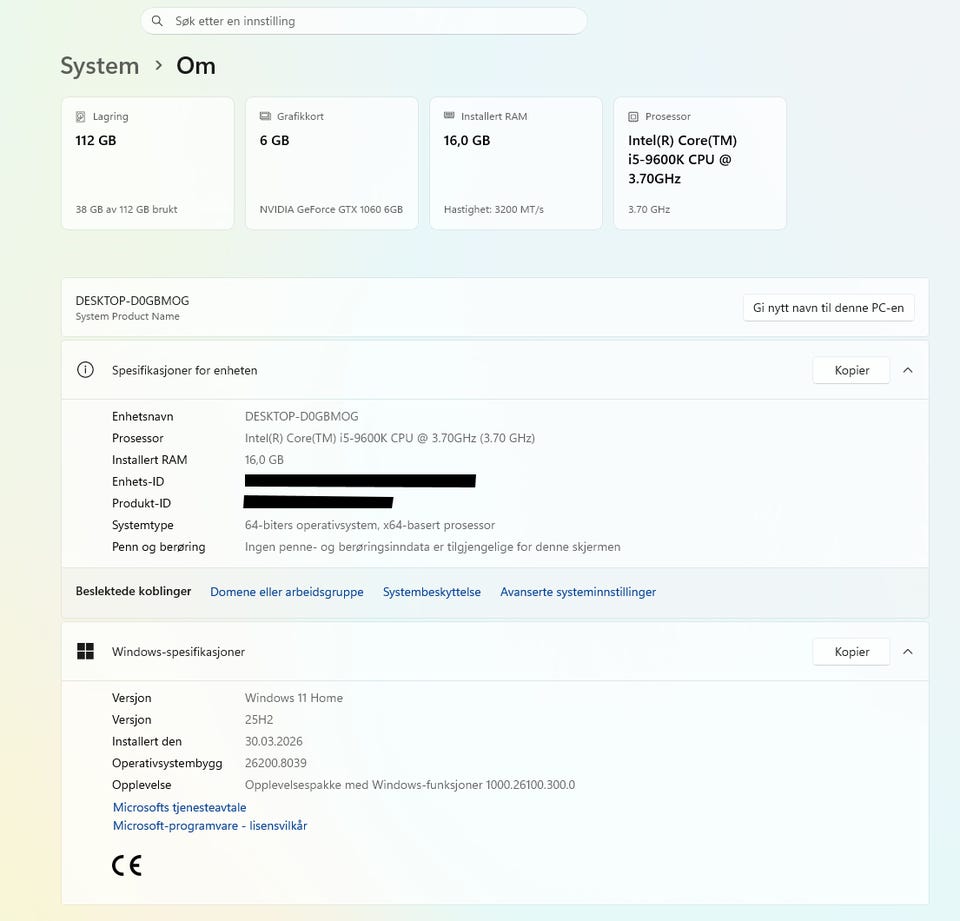This screenshot has height=921, width=960.
Task: Select 'Windows 11 Home' version text
Action: point(294,698)
